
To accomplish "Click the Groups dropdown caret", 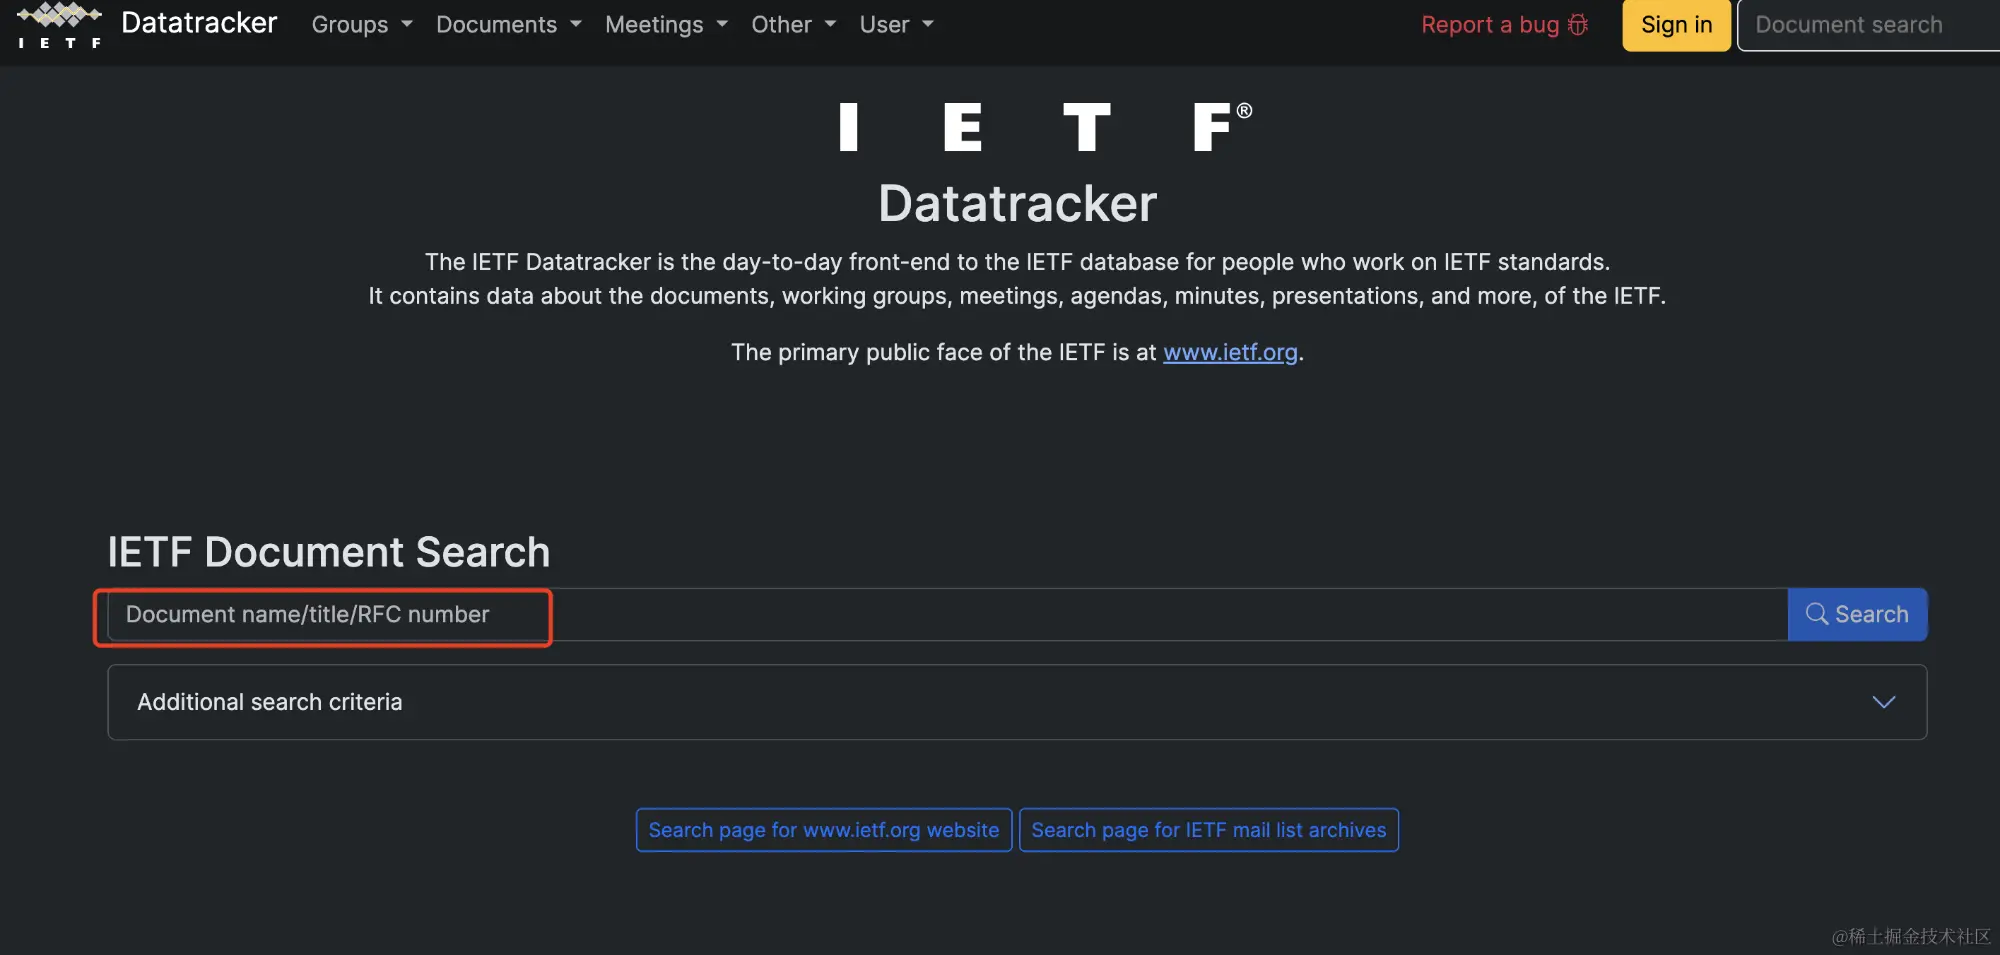I will pyautogui.click(x=407, y=24).
